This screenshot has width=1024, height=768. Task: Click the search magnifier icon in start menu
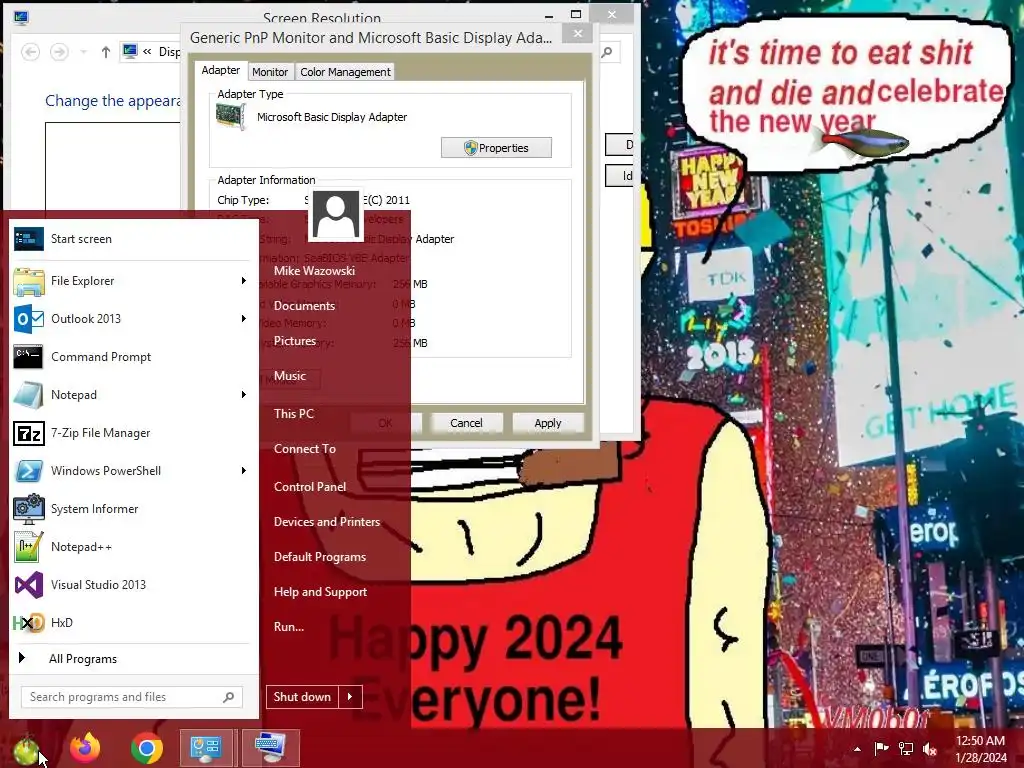229,697
